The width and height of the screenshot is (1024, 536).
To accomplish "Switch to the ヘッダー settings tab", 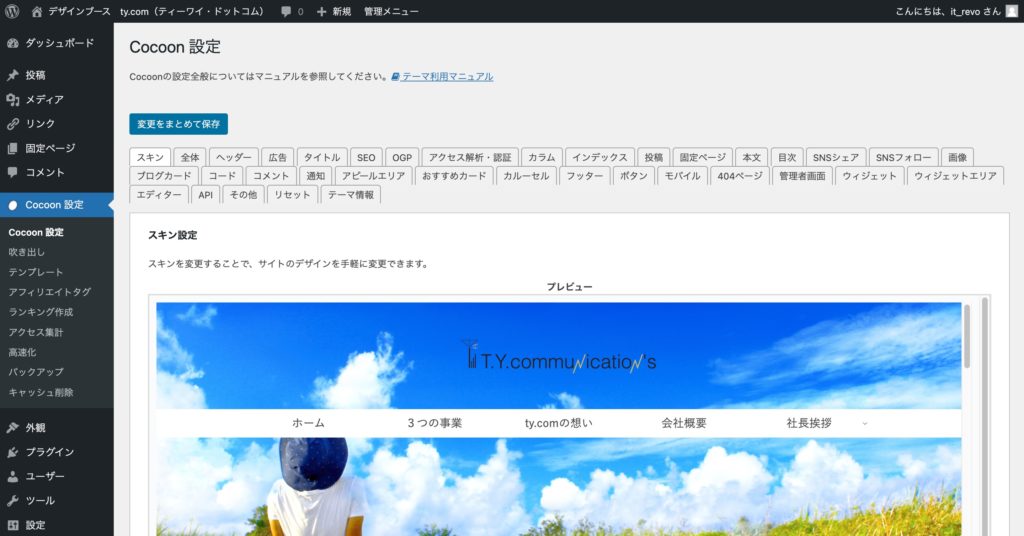I will 234,157.
